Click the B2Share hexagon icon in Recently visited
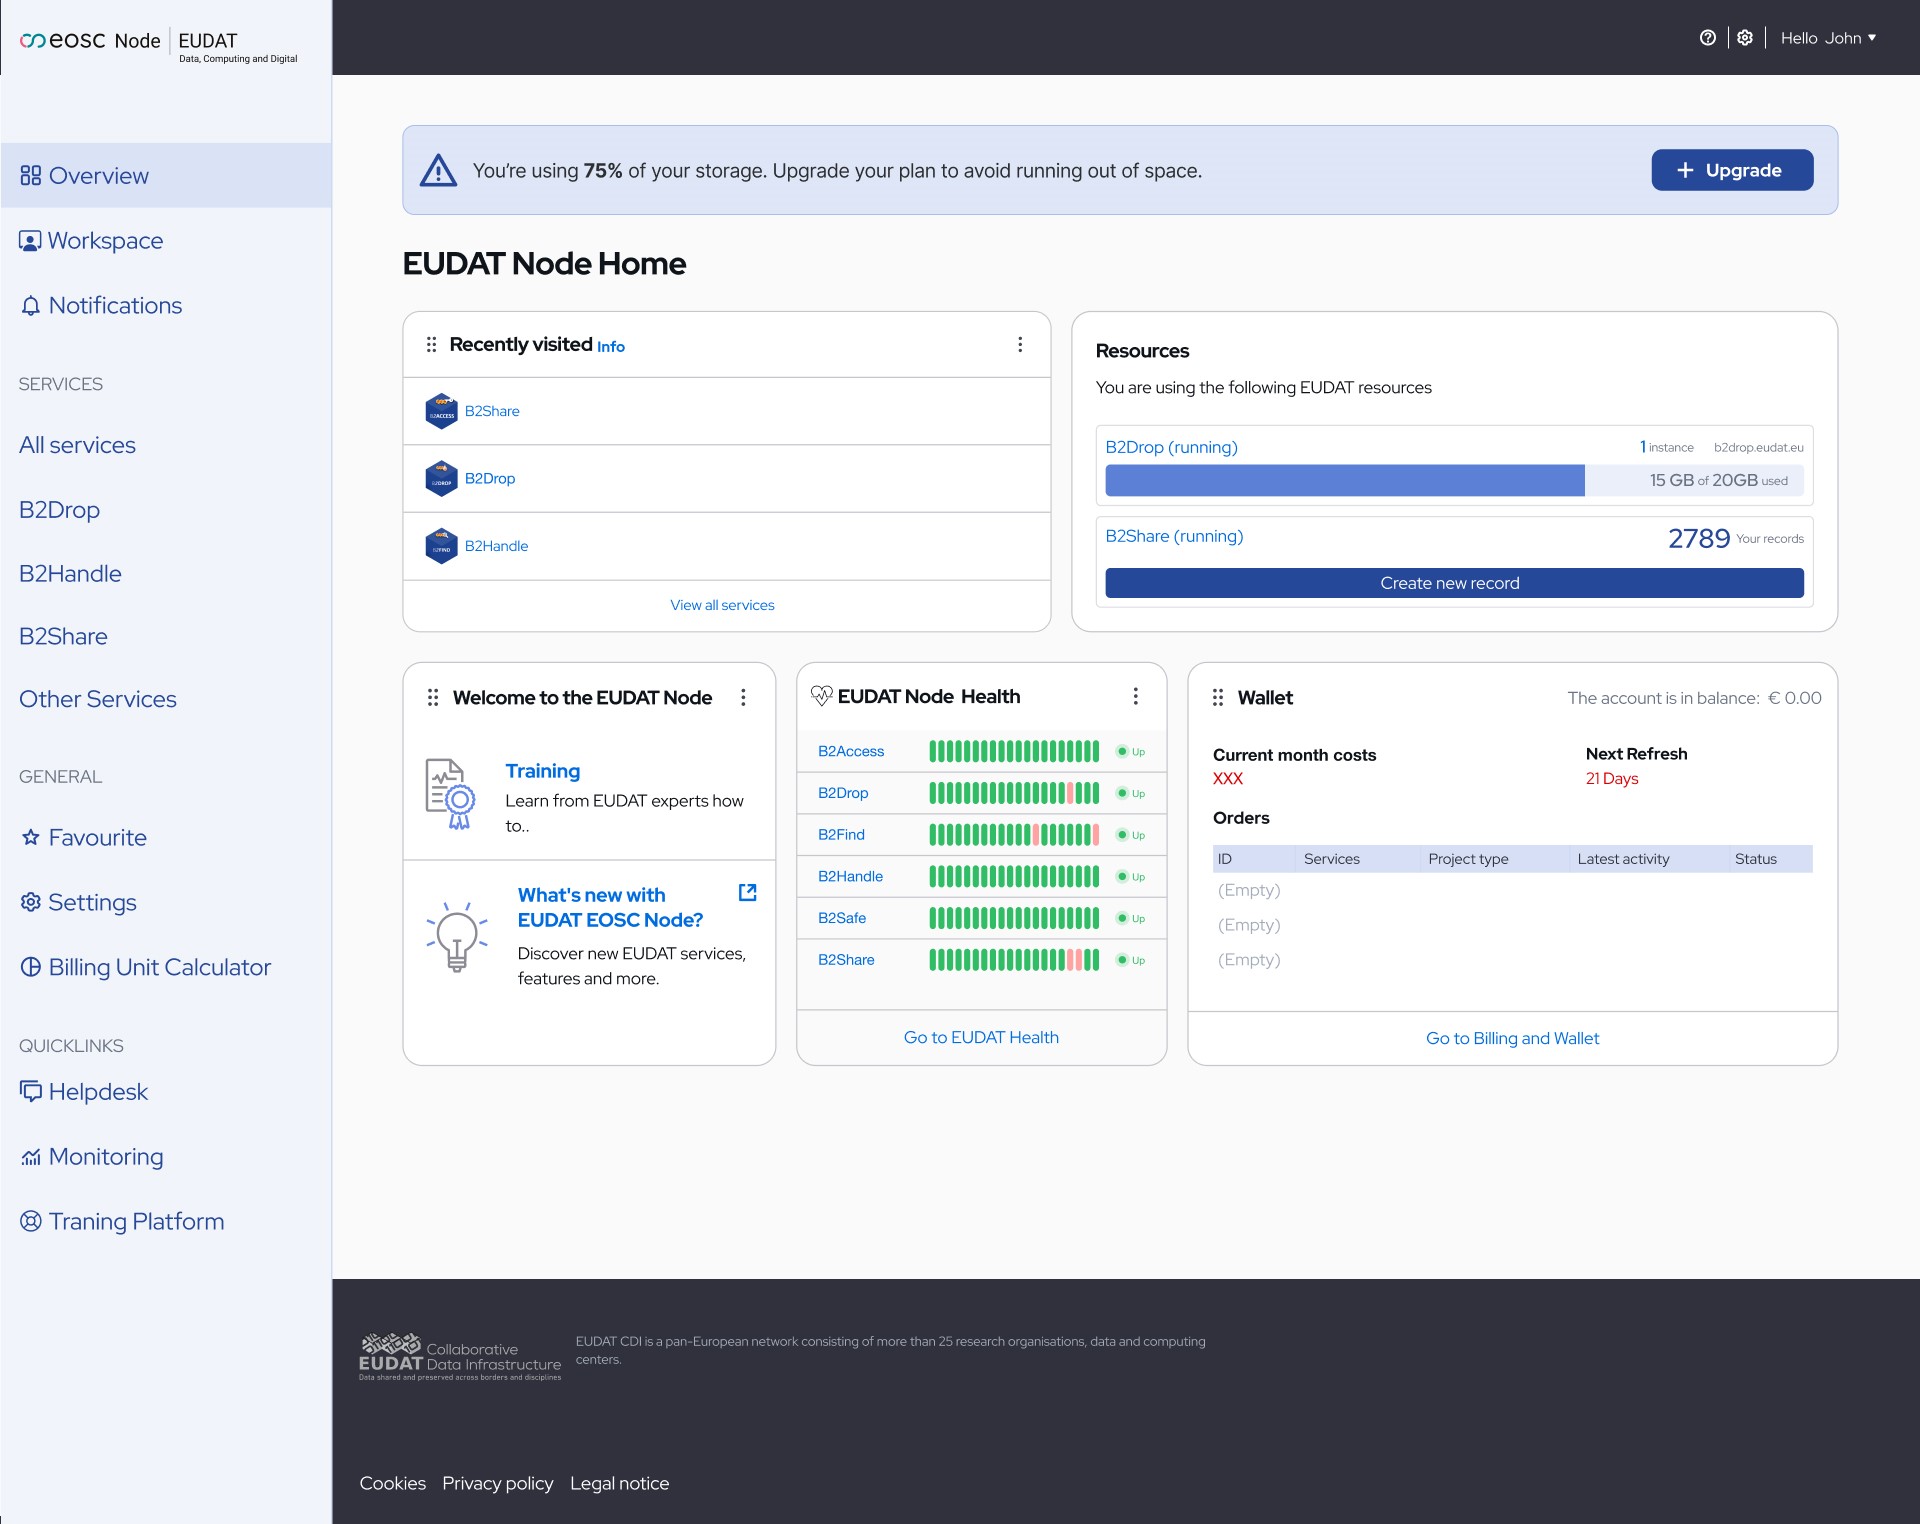This screenshot has width=1920, height=1524. point(441,411)
